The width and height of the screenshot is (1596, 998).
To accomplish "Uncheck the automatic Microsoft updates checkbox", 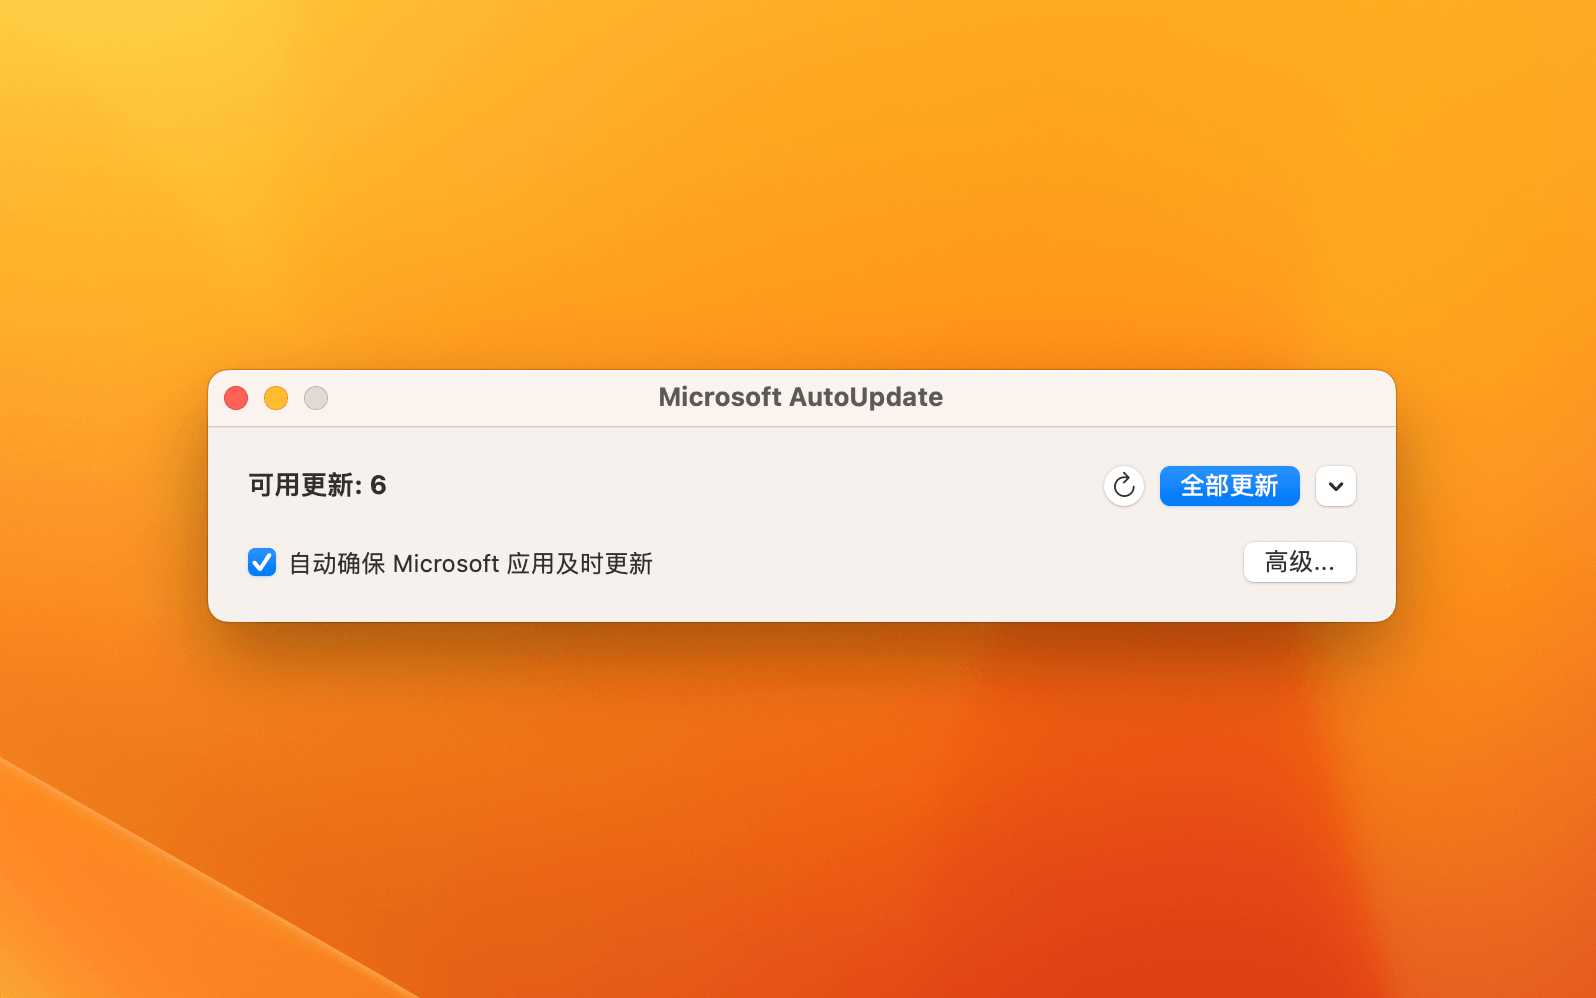I will click(262, 562).
